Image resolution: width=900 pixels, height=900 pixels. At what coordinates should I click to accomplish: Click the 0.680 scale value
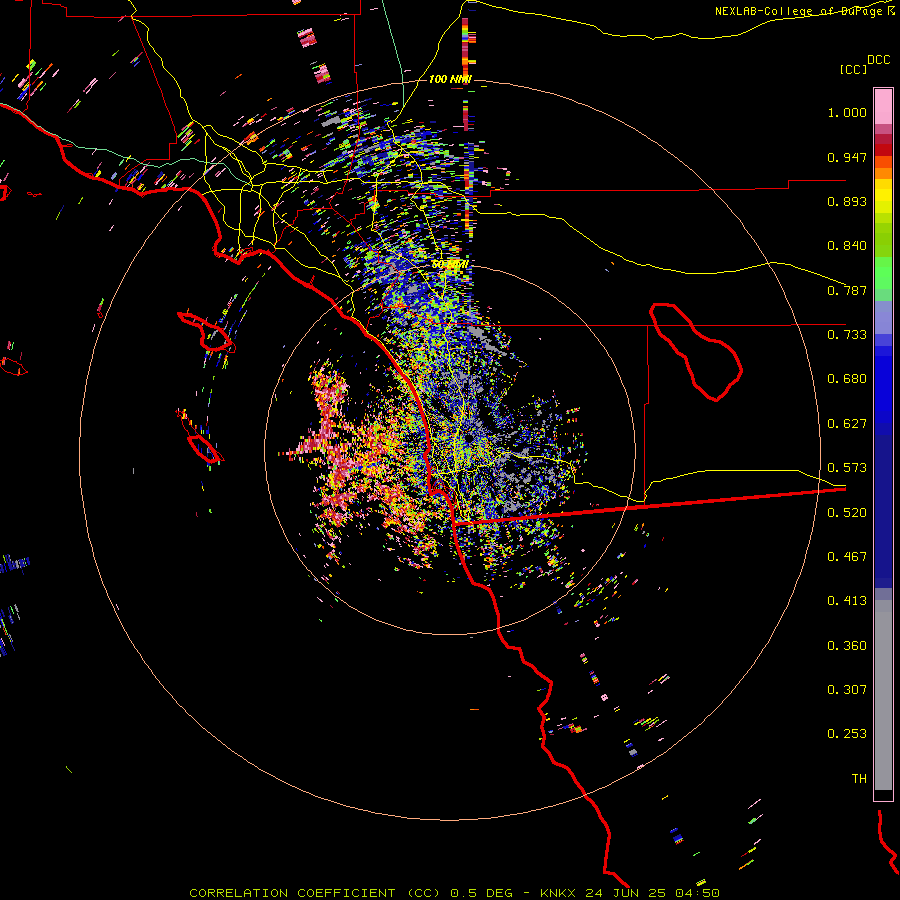[847, 379]
